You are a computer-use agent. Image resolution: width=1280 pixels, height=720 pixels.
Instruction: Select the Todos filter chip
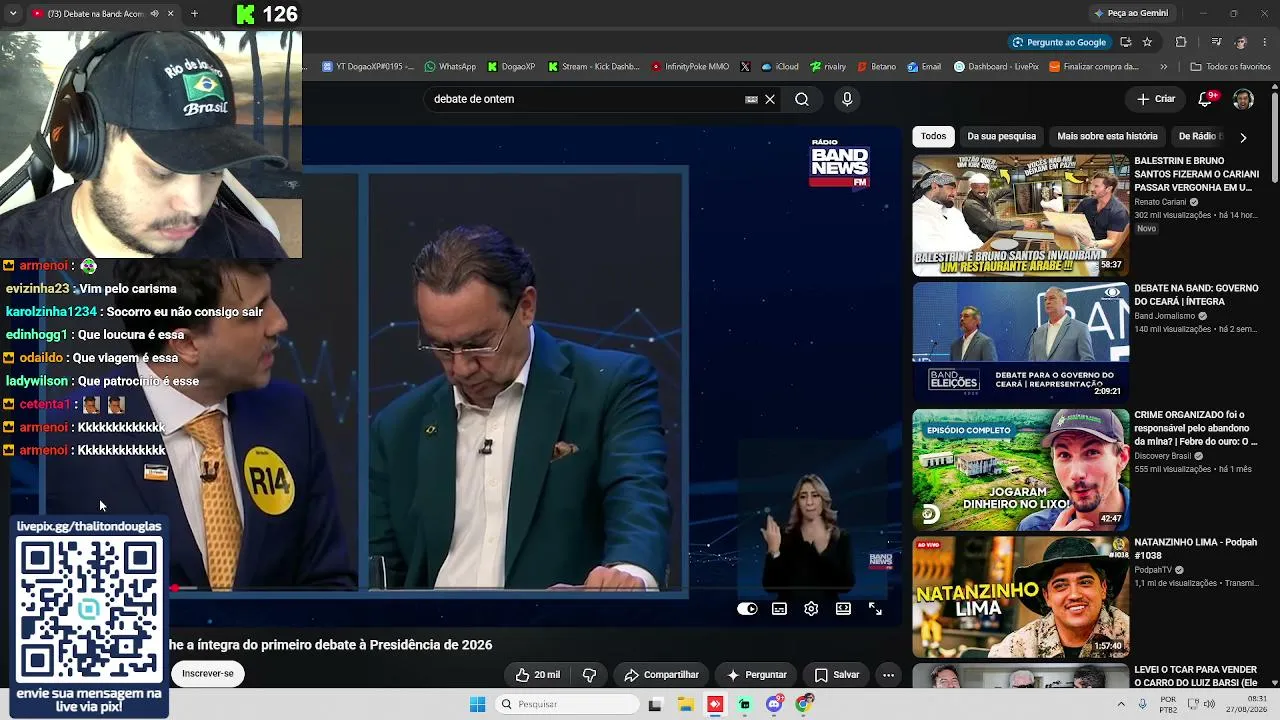[x=933, y=136]
